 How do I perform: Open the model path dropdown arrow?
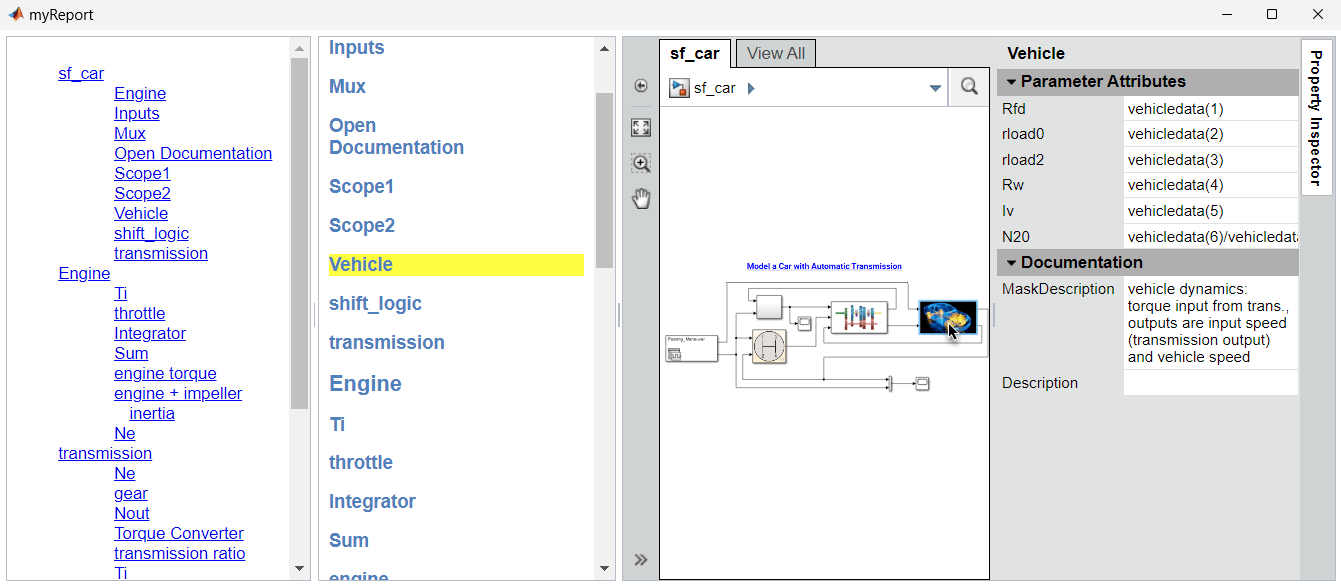click(935, 88)
